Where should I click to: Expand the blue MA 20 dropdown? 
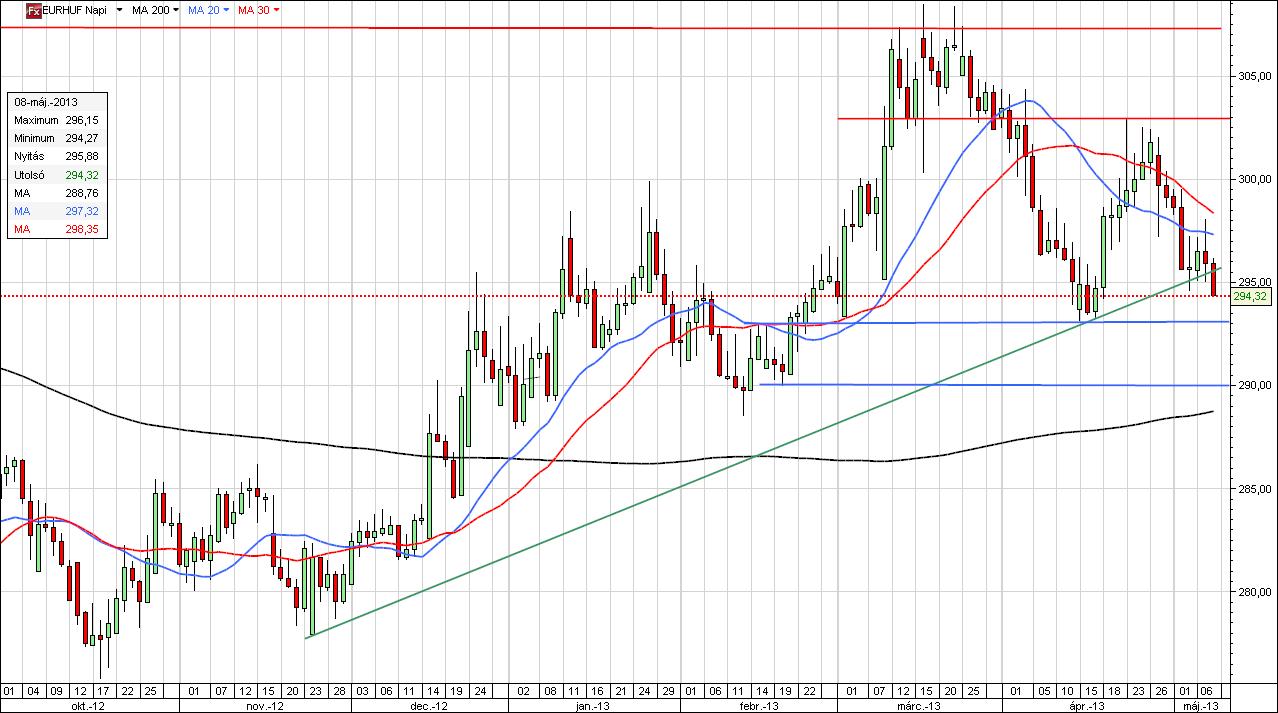(x=226, y=10)
